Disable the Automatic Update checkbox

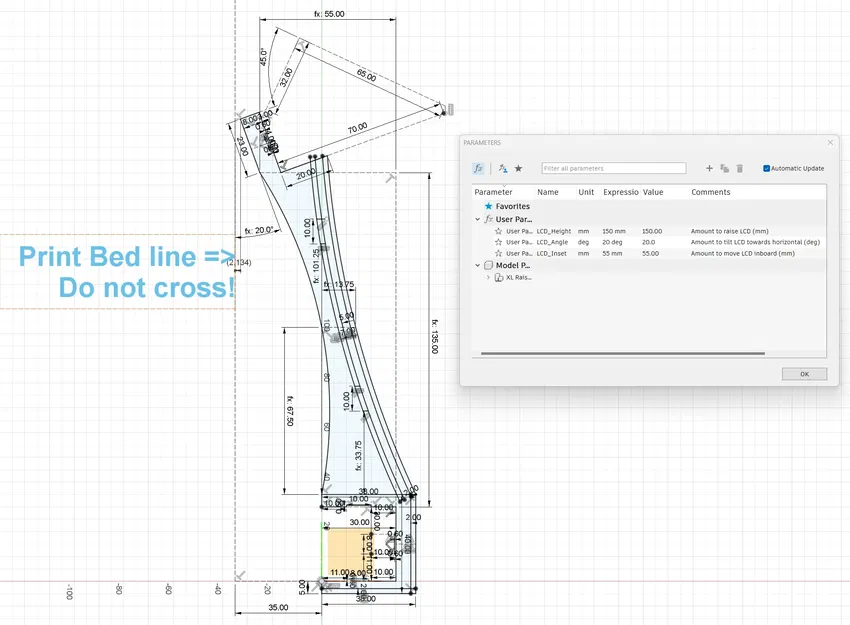(x=766, y=168)
